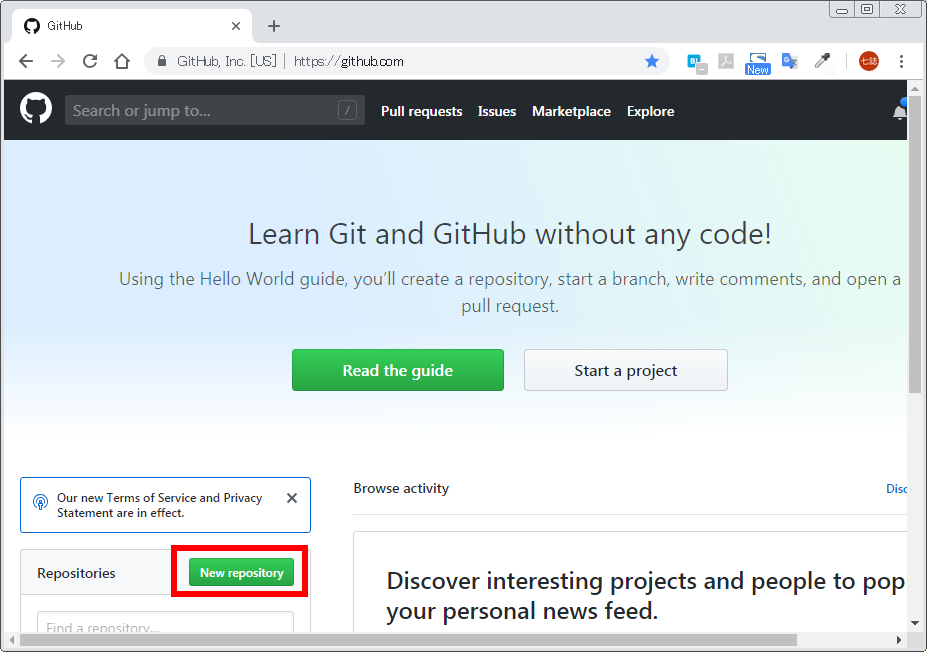Select the eyedropper color picker extension
The image size is (927, 652).
click(x=822, y=61)
